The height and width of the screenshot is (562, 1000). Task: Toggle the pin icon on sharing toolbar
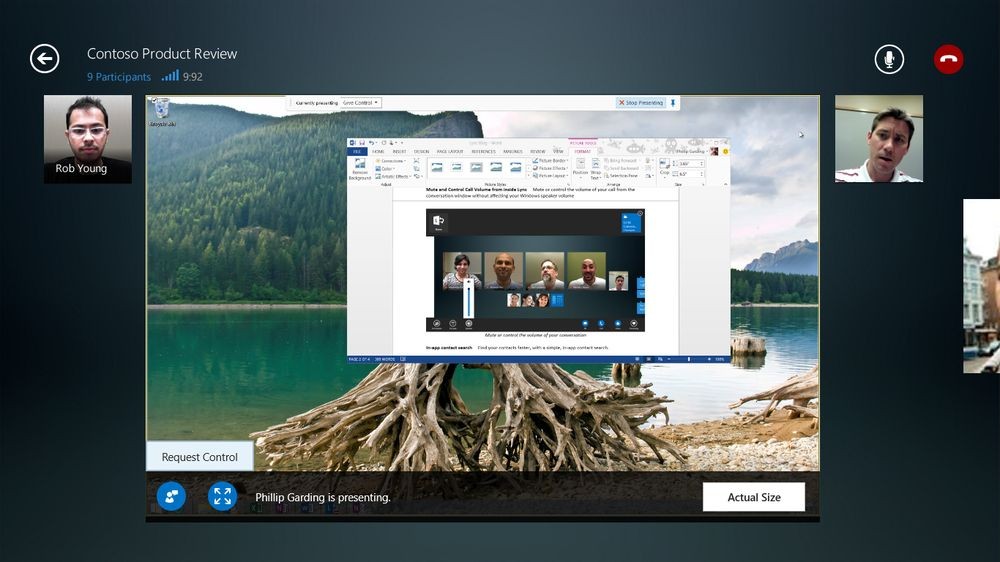coord(672,103)
